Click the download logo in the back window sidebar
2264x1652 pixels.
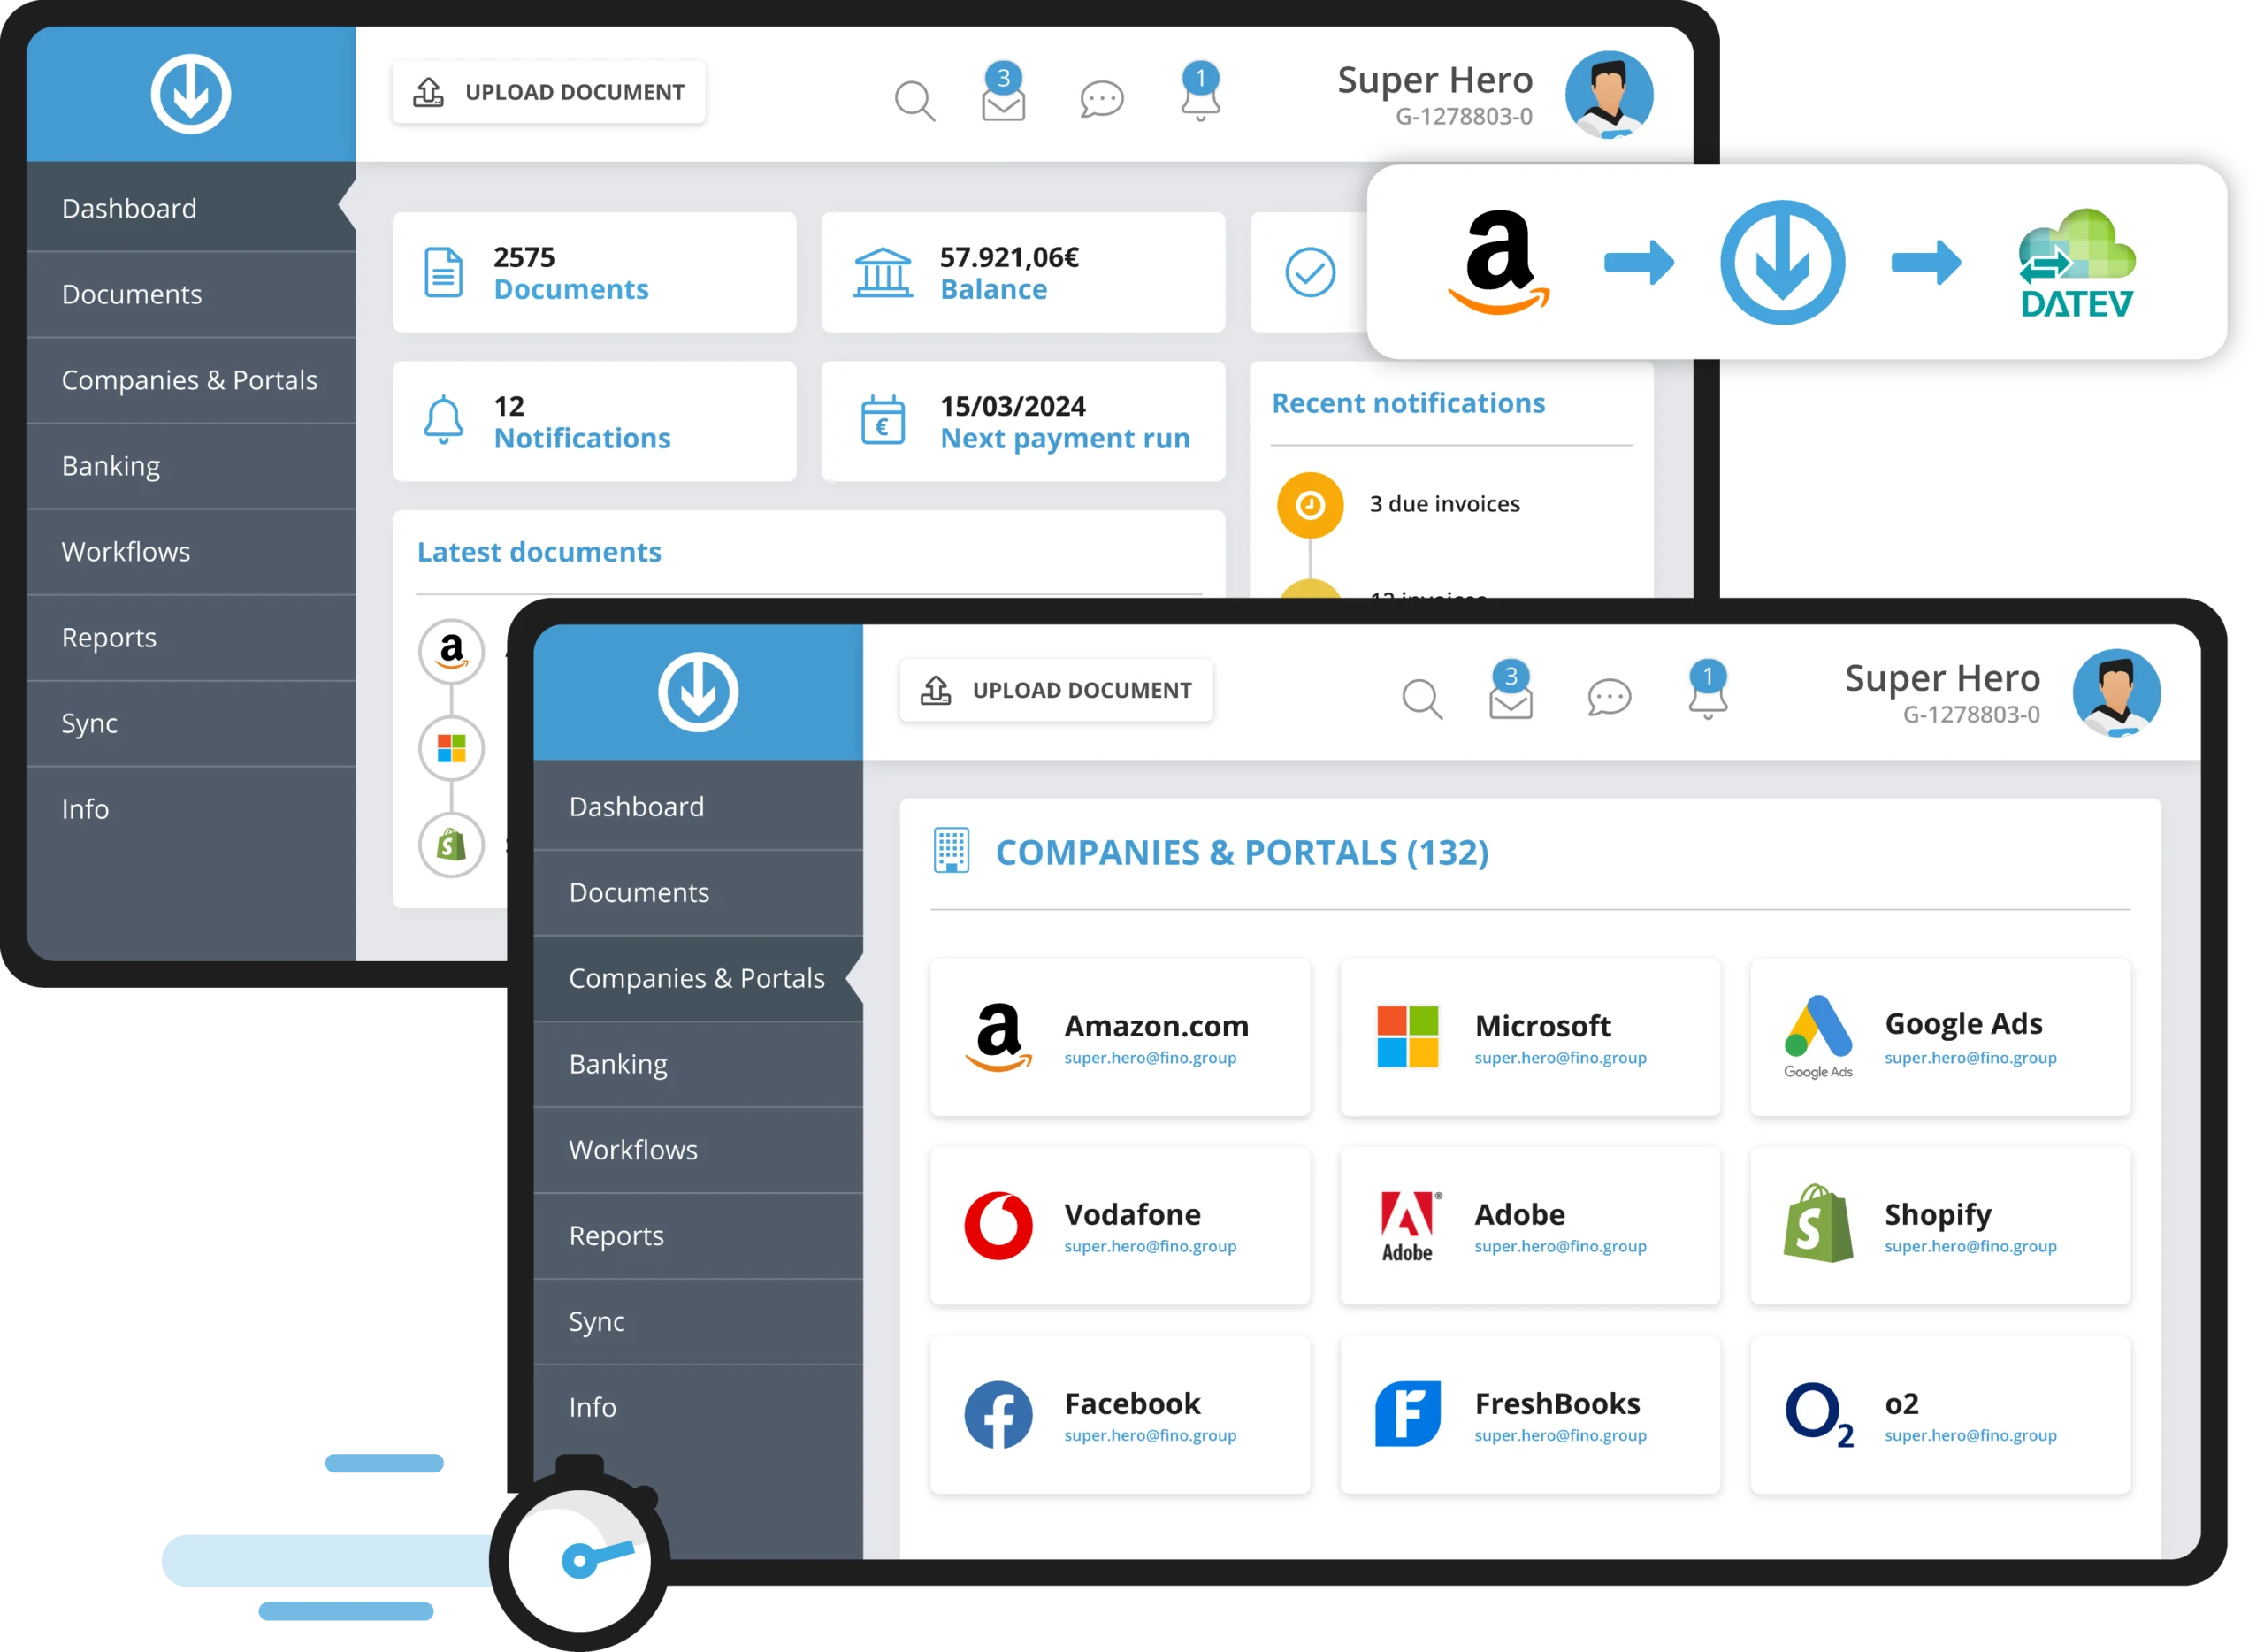click(x=191, y=94)
